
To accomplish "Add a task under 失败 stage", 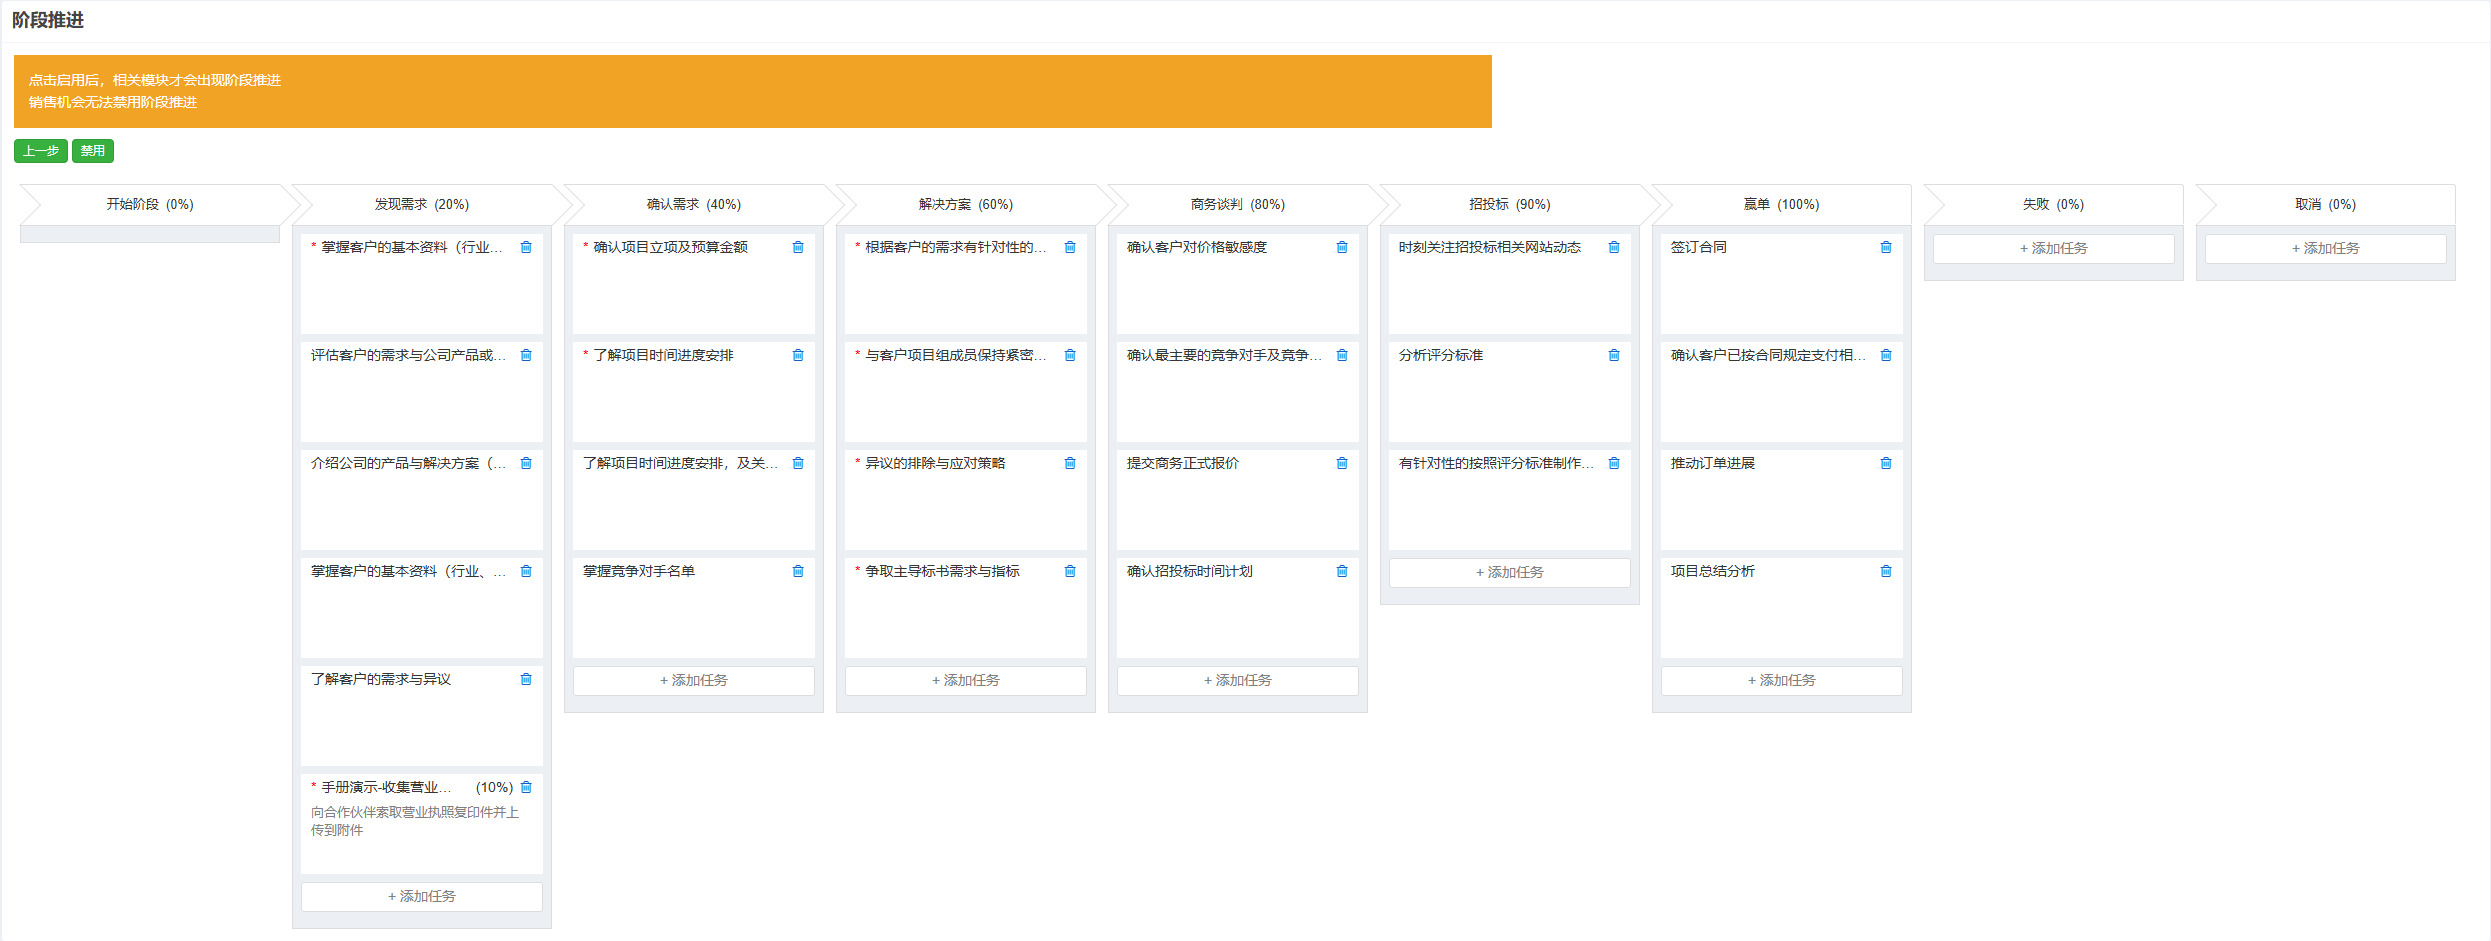I will coord(2054,248).
